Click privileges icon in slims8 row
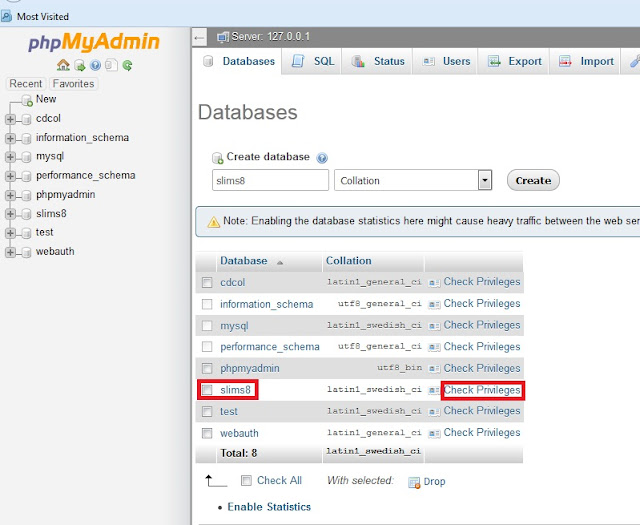The image size is (640, 525). tap(434, 391)
